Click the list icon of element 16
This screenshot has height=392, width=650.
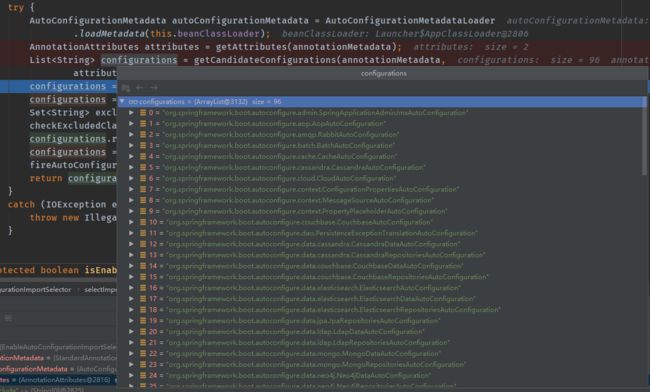pyautogui.click(x=143, y=288)
